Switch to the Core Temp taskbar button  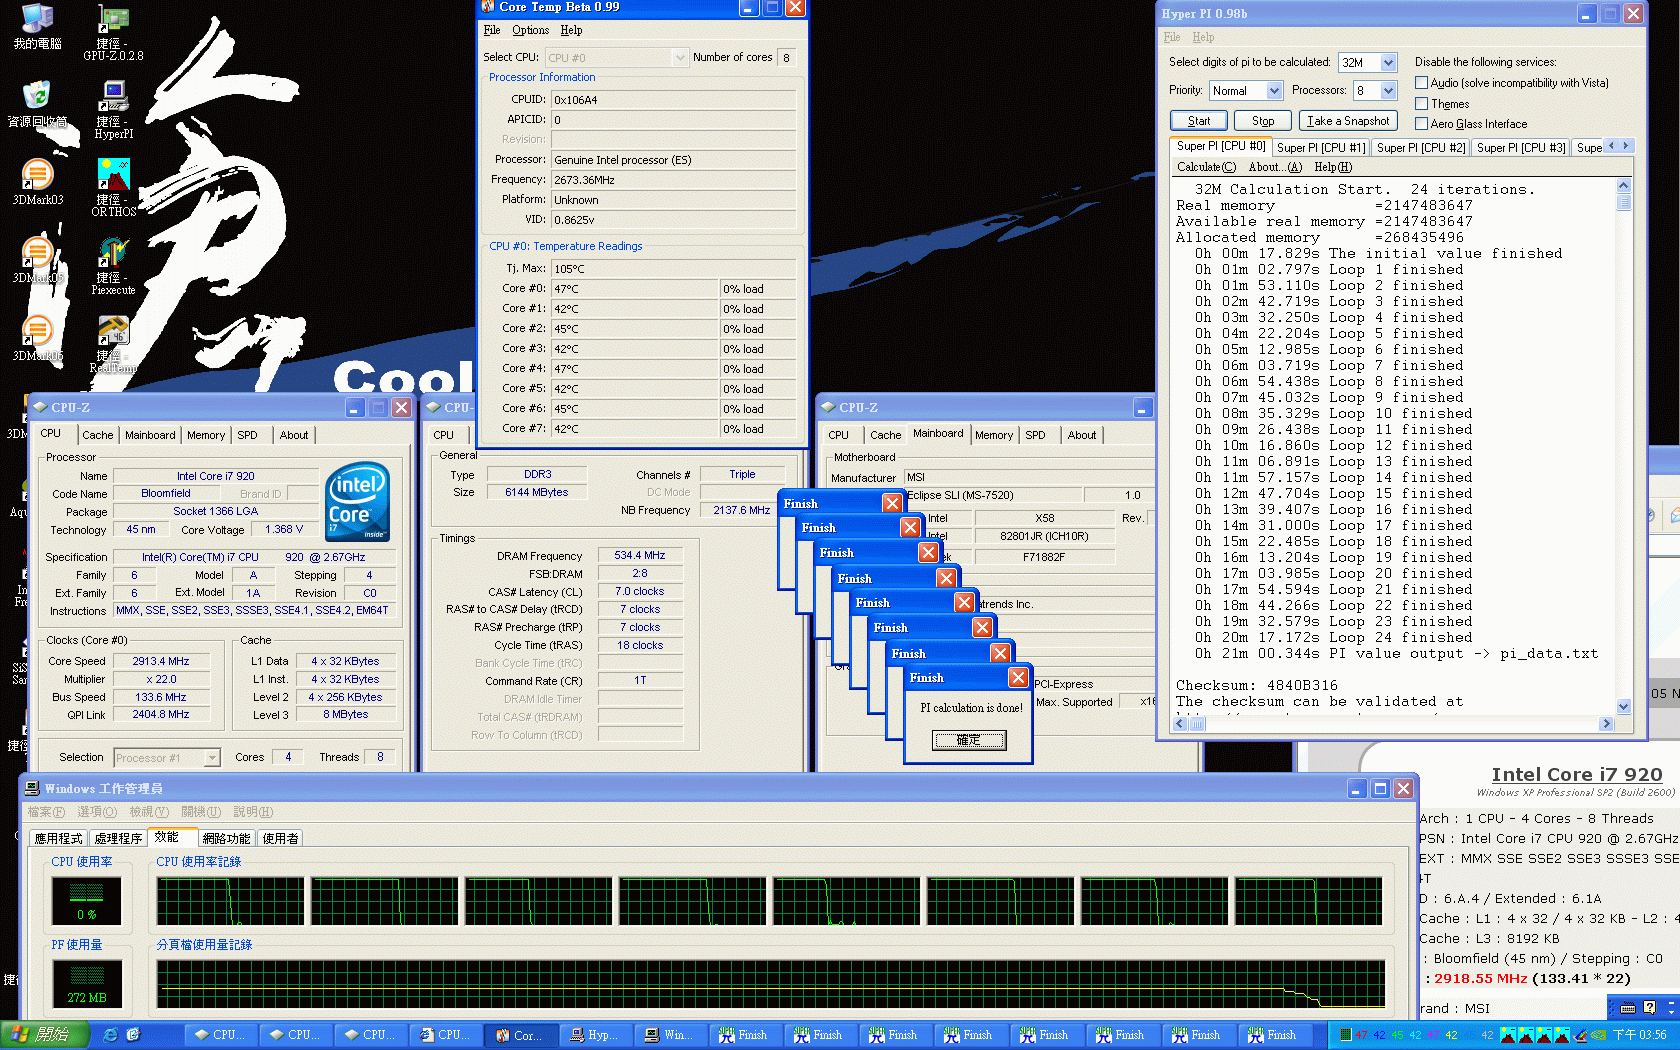coord(520,1035)
